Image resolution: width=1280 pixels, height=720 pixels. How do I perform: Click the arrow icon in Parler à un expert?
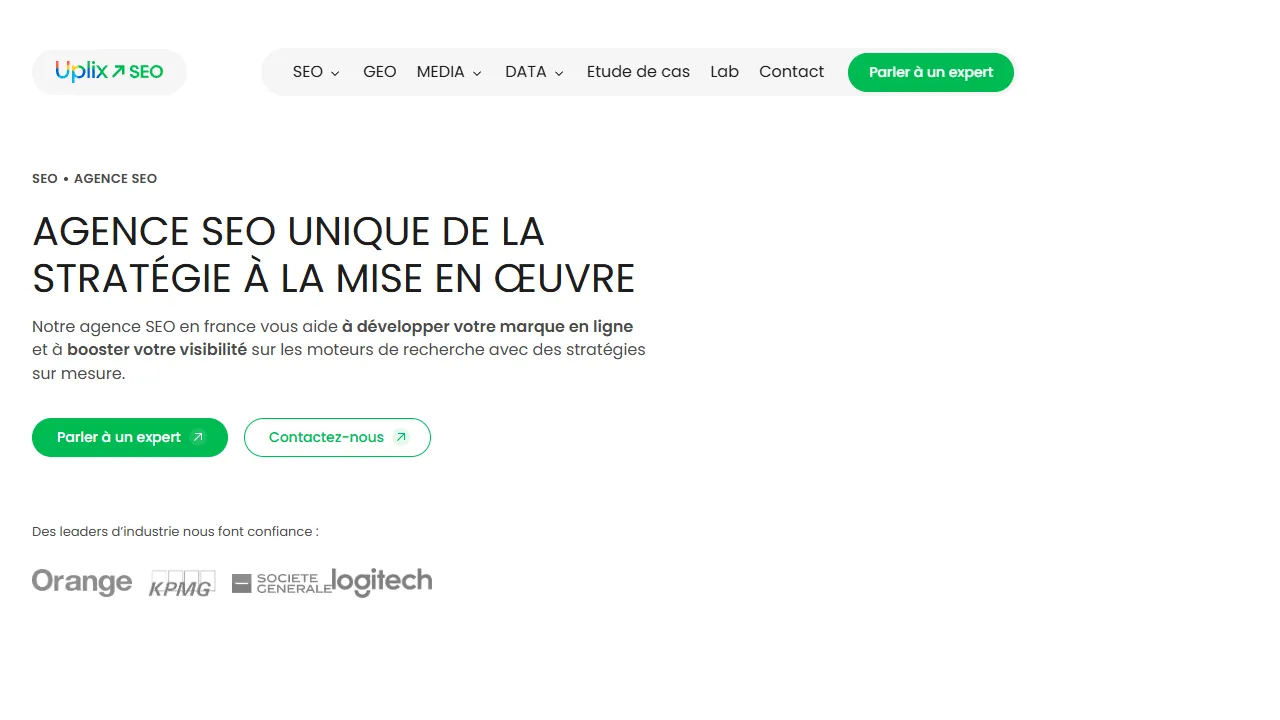(x=196, y=436)
